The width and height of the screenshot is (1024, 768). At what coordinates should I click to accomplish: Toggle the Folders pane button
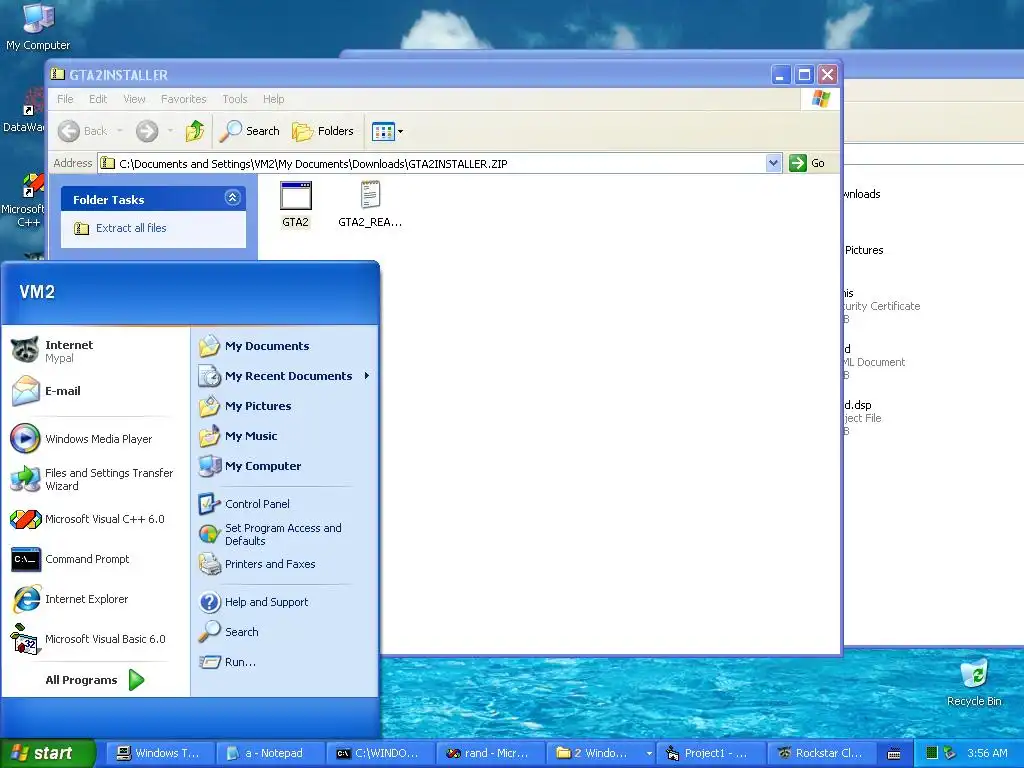click(323, 131)
